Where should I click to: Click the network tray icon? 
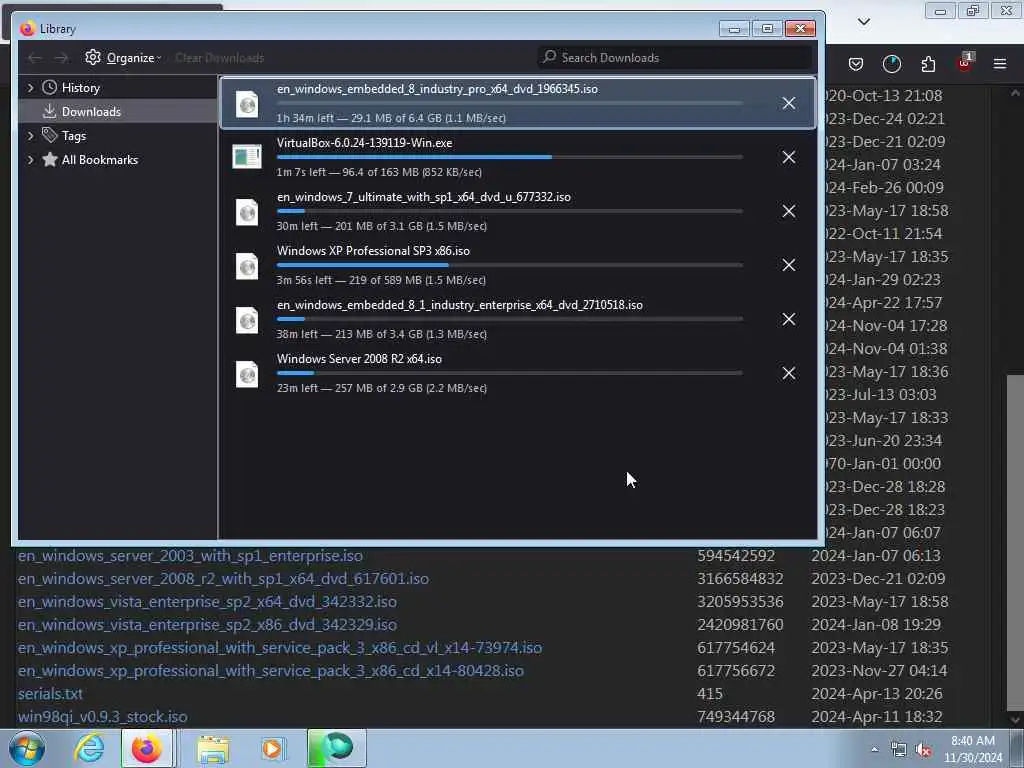pos(899,750)
